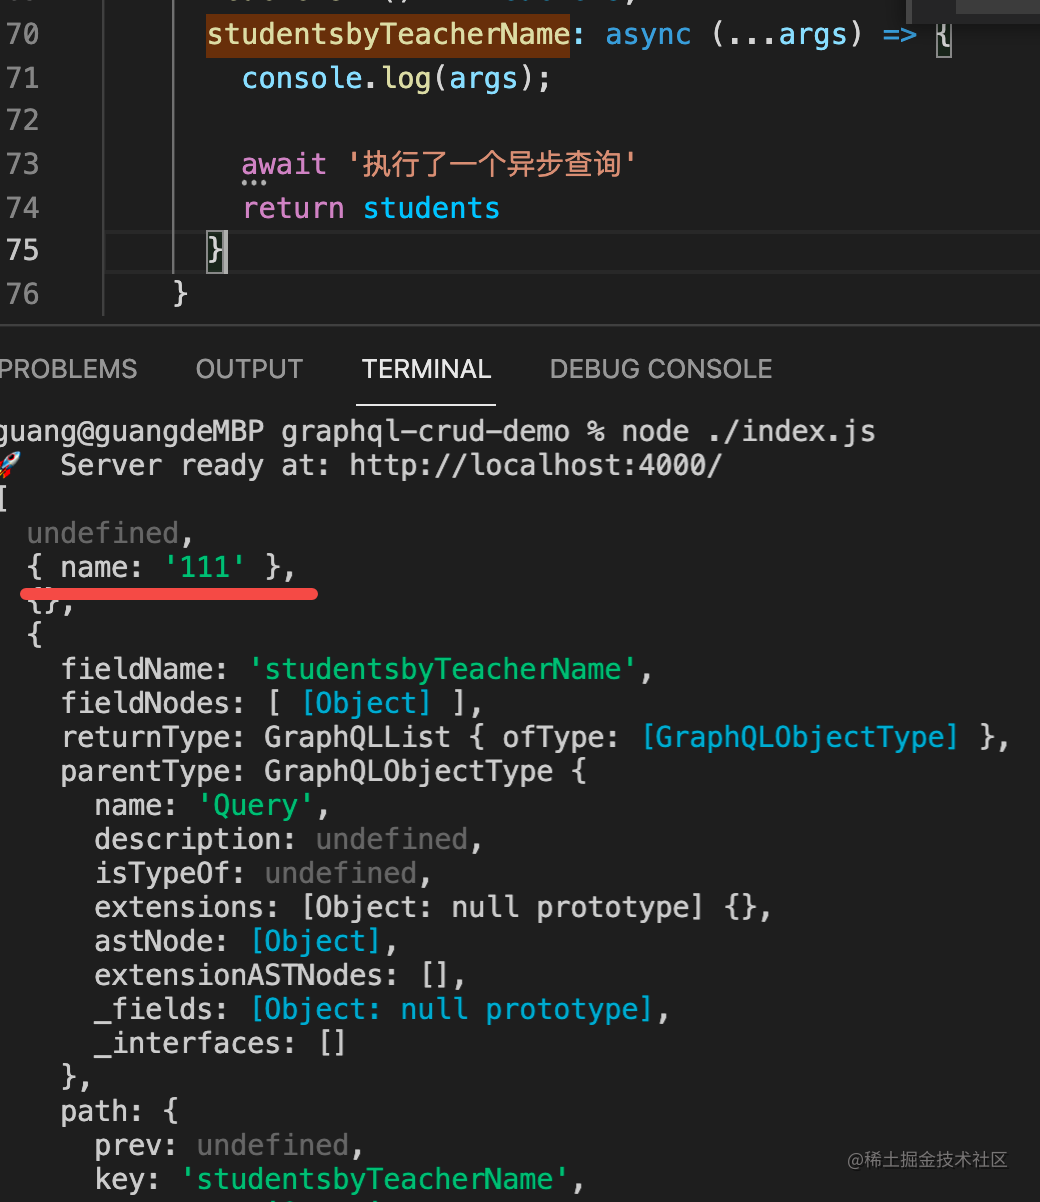This screenshot has height=1202, width=1040.
Task: Select the TERMINAL tab
Action: coord(426,369)
